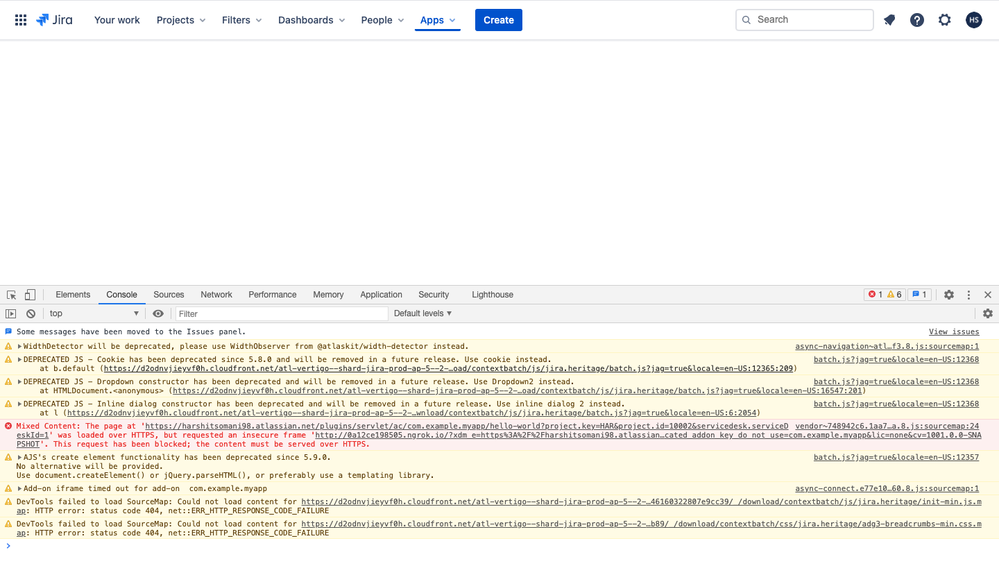Open the HS profile avatar menu
The image size is (999, 570).
click(x=974, y=20)
